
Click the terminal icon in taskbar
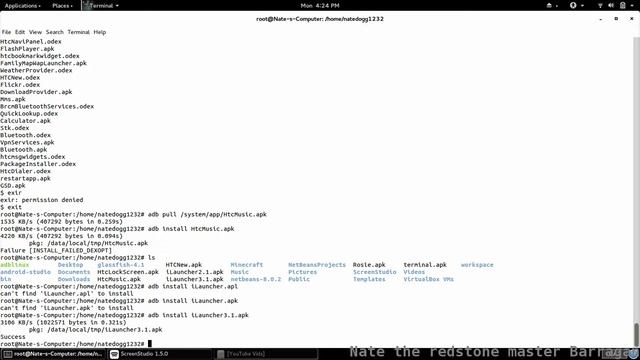8,354
